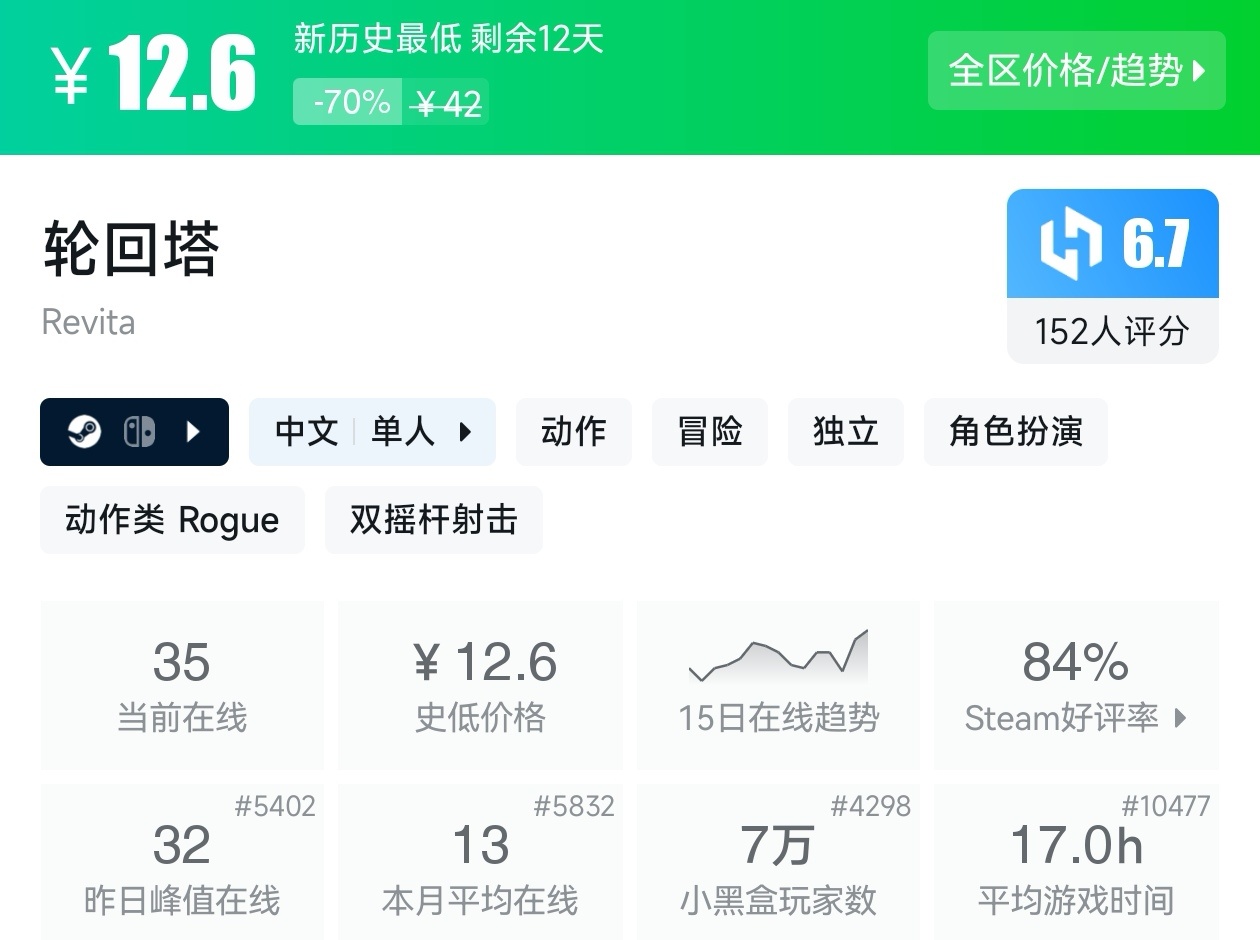Tap the Nintendo Switch platform icon
The width and height of the screenshot is (1260, 940).
click(139, 432)
